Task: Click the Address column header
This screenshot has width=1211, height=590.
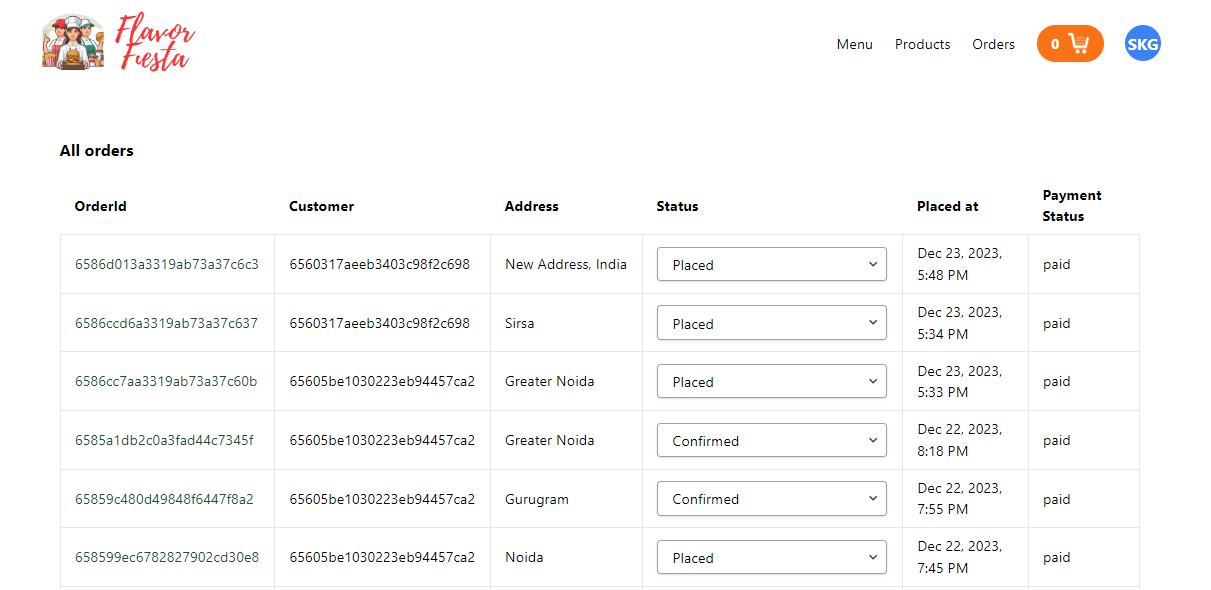Action: pyautogui.click(x=531, y=206)
